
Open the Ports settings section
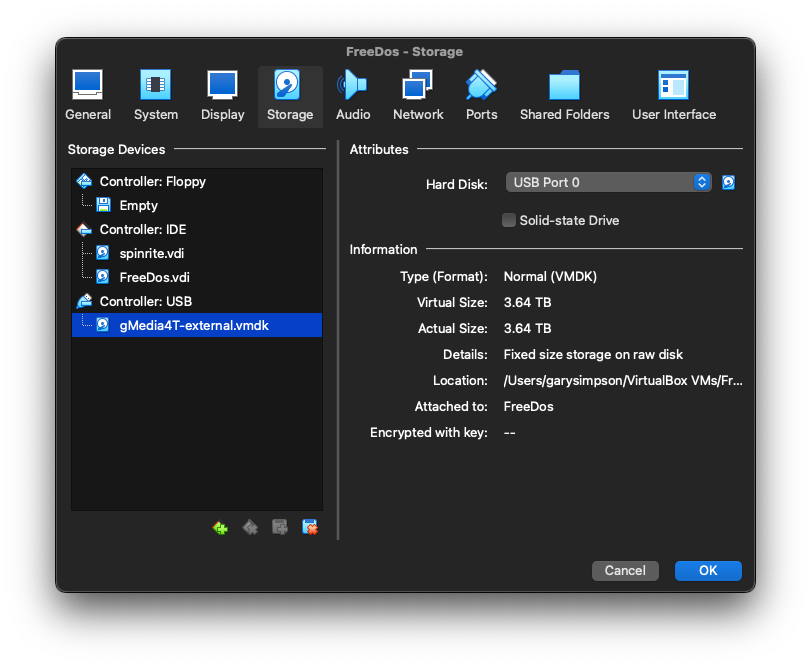coord(481,96)
